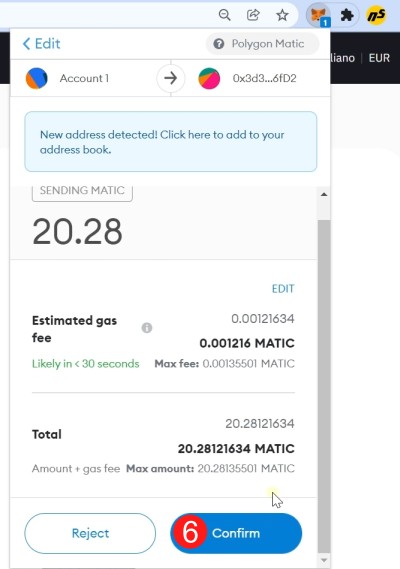The width and height of the screenshot is (400, 569).
Task: Open the Polygon Matic network selector
Action: tap(262, 44)
